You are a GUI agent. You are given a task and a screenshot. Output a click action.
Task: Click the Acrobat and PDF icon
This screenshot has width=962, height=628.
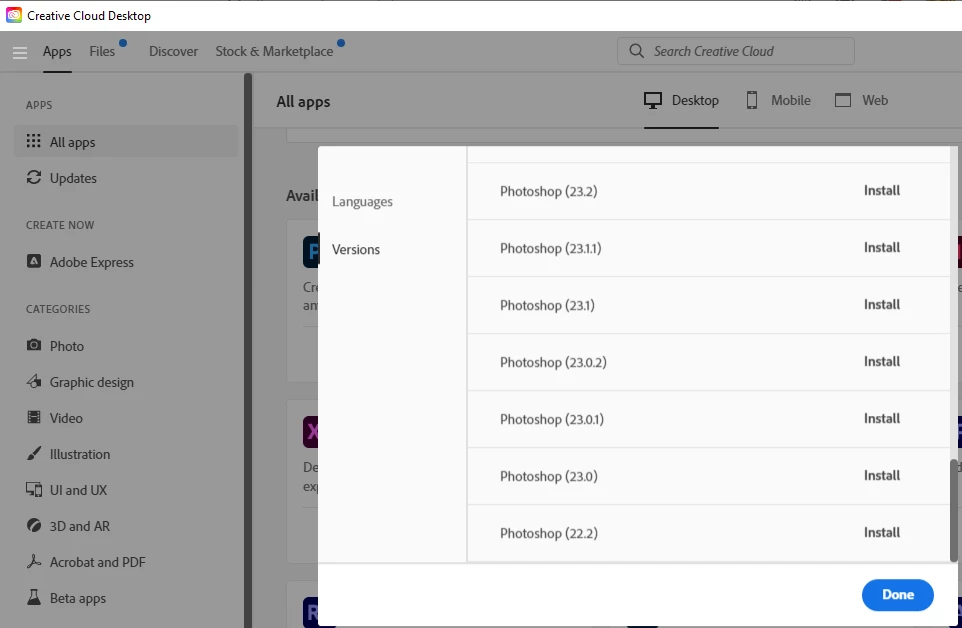point(34,561)
